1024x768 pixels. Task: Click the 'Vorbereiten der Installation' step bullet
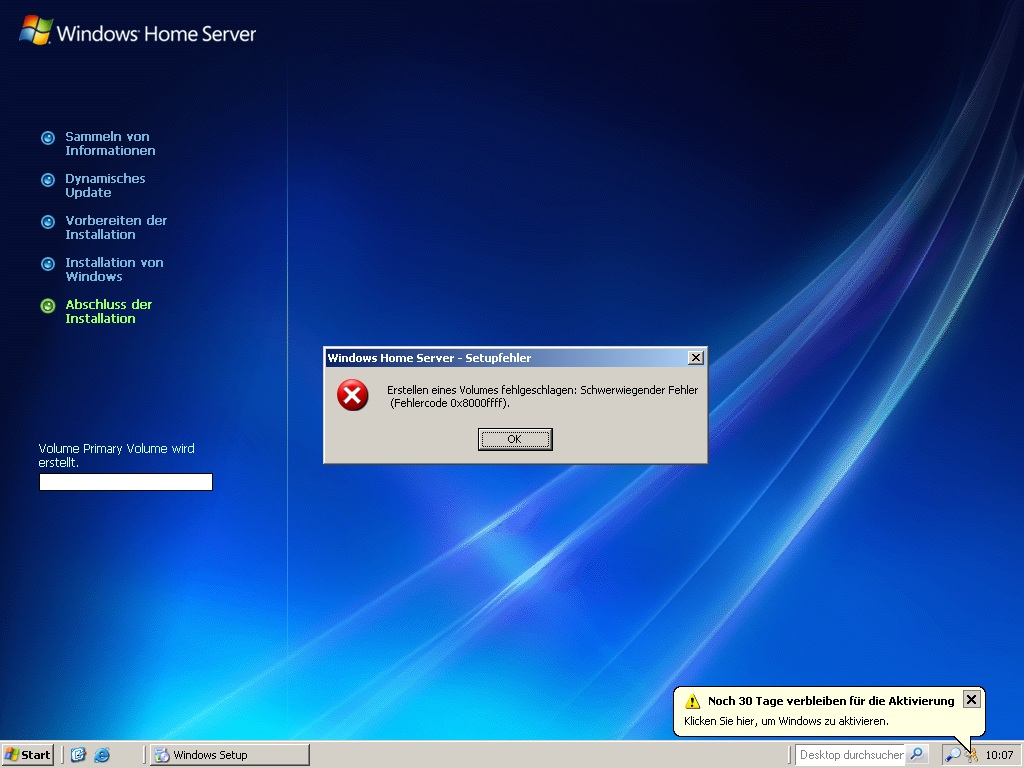[x=48, y=222]
